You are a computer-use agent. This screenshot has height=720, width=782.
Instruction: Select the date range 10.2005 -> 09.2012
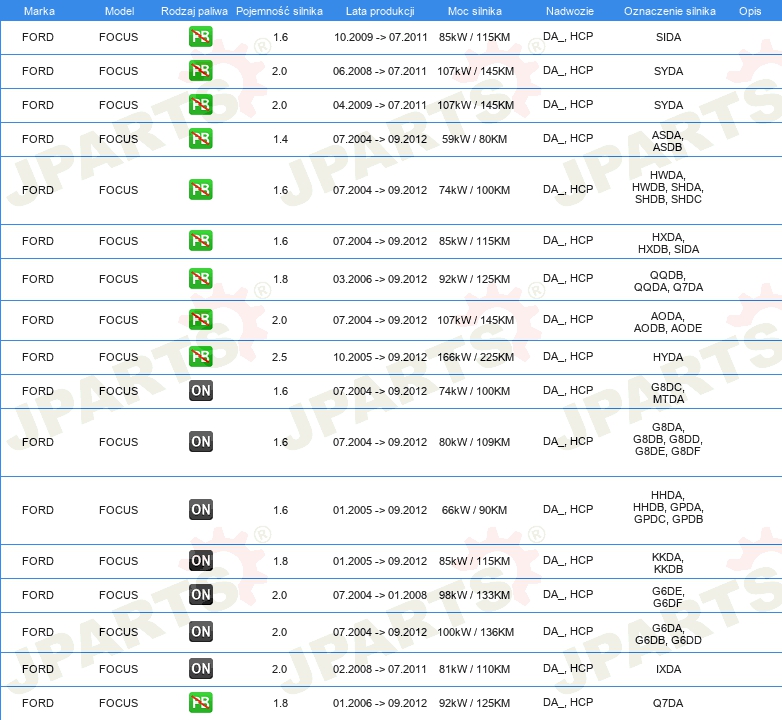(x=381, y=357)
